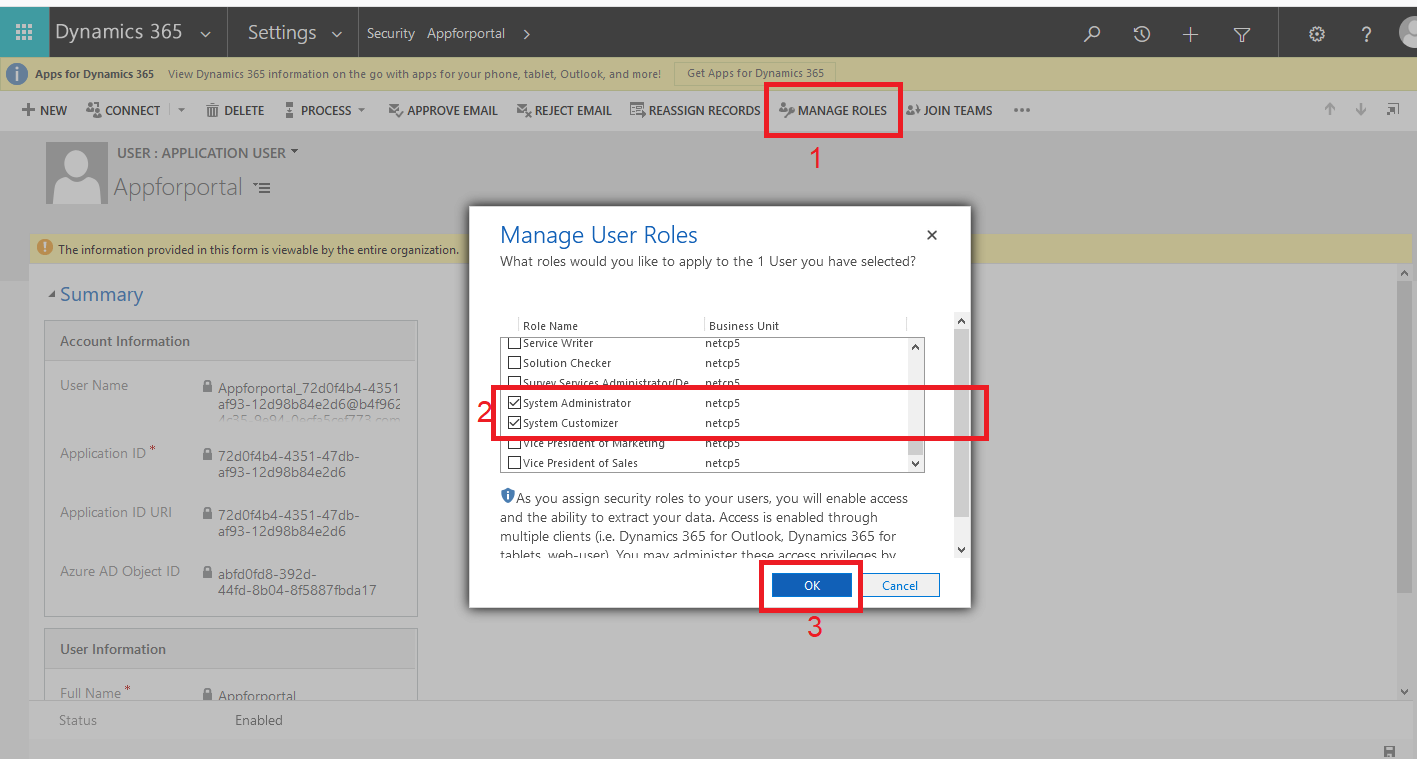
Task: Click page scrollbar down arrow
Action: click(1405, 691)
